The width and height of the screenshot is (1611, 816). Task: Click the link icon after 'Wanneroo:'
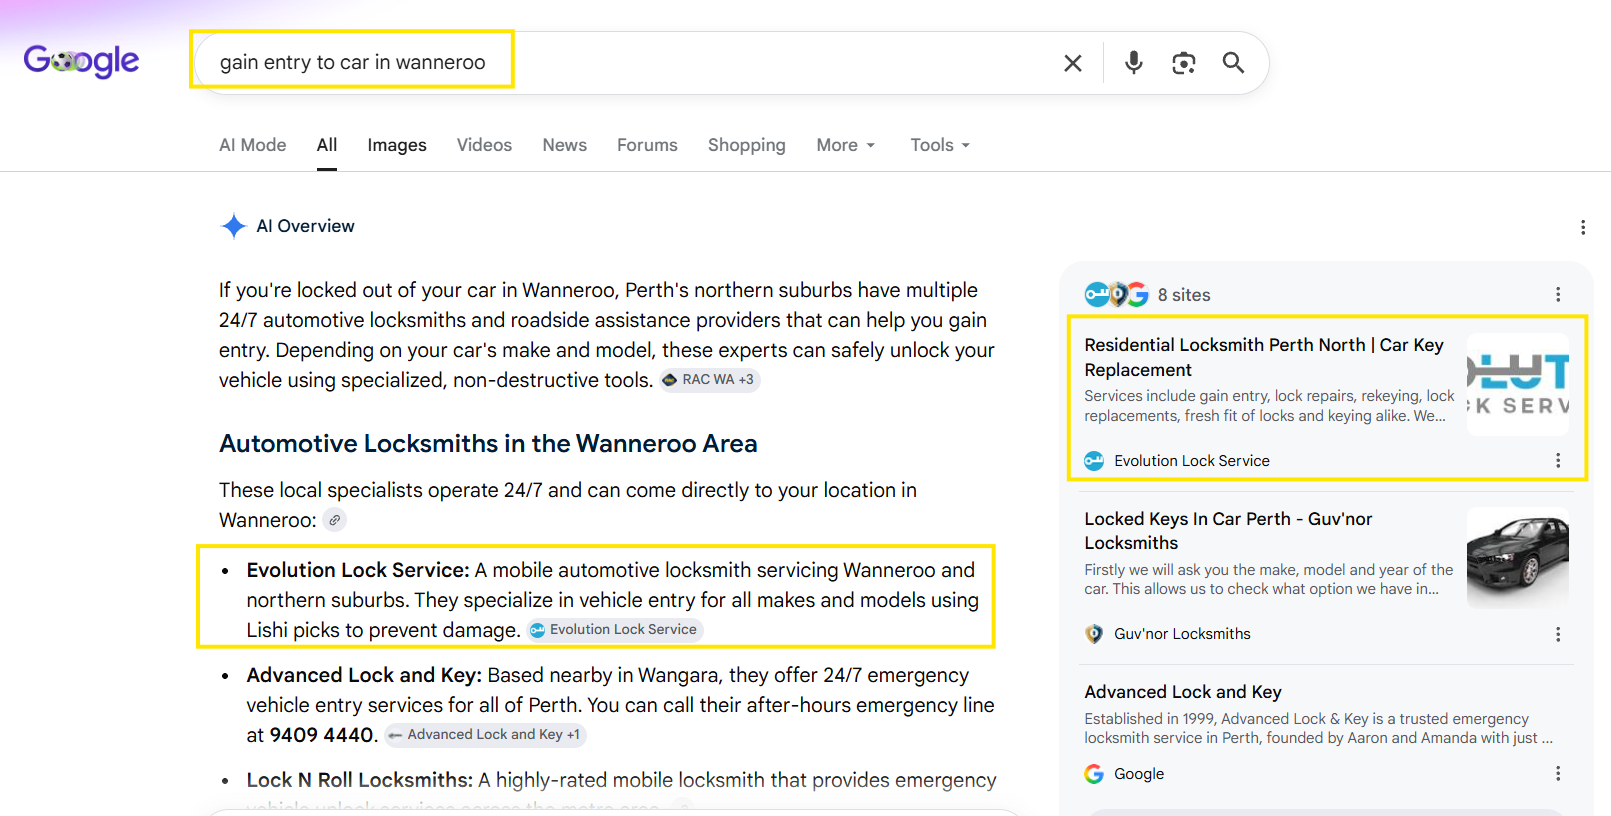[x=335, y=520]
